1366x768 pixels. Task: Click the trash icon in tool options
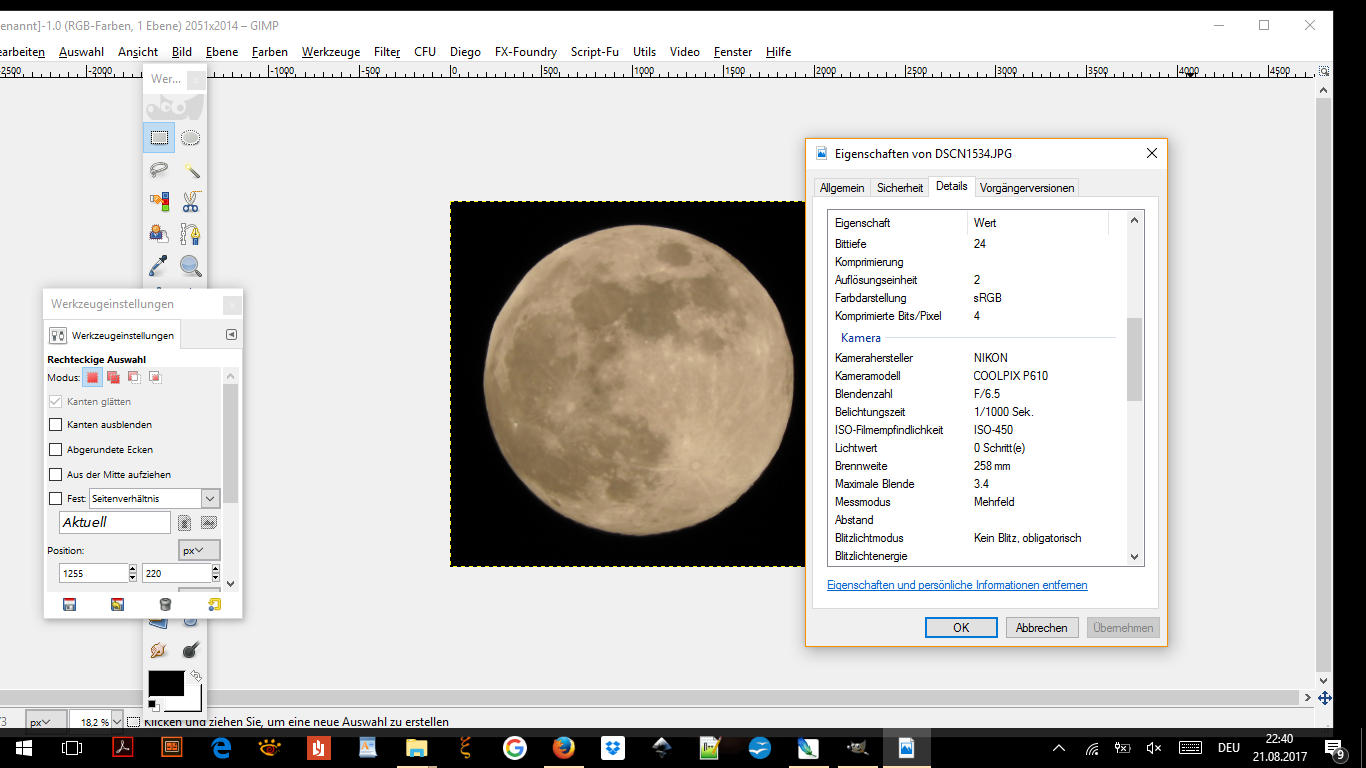[x=165, y=604]
